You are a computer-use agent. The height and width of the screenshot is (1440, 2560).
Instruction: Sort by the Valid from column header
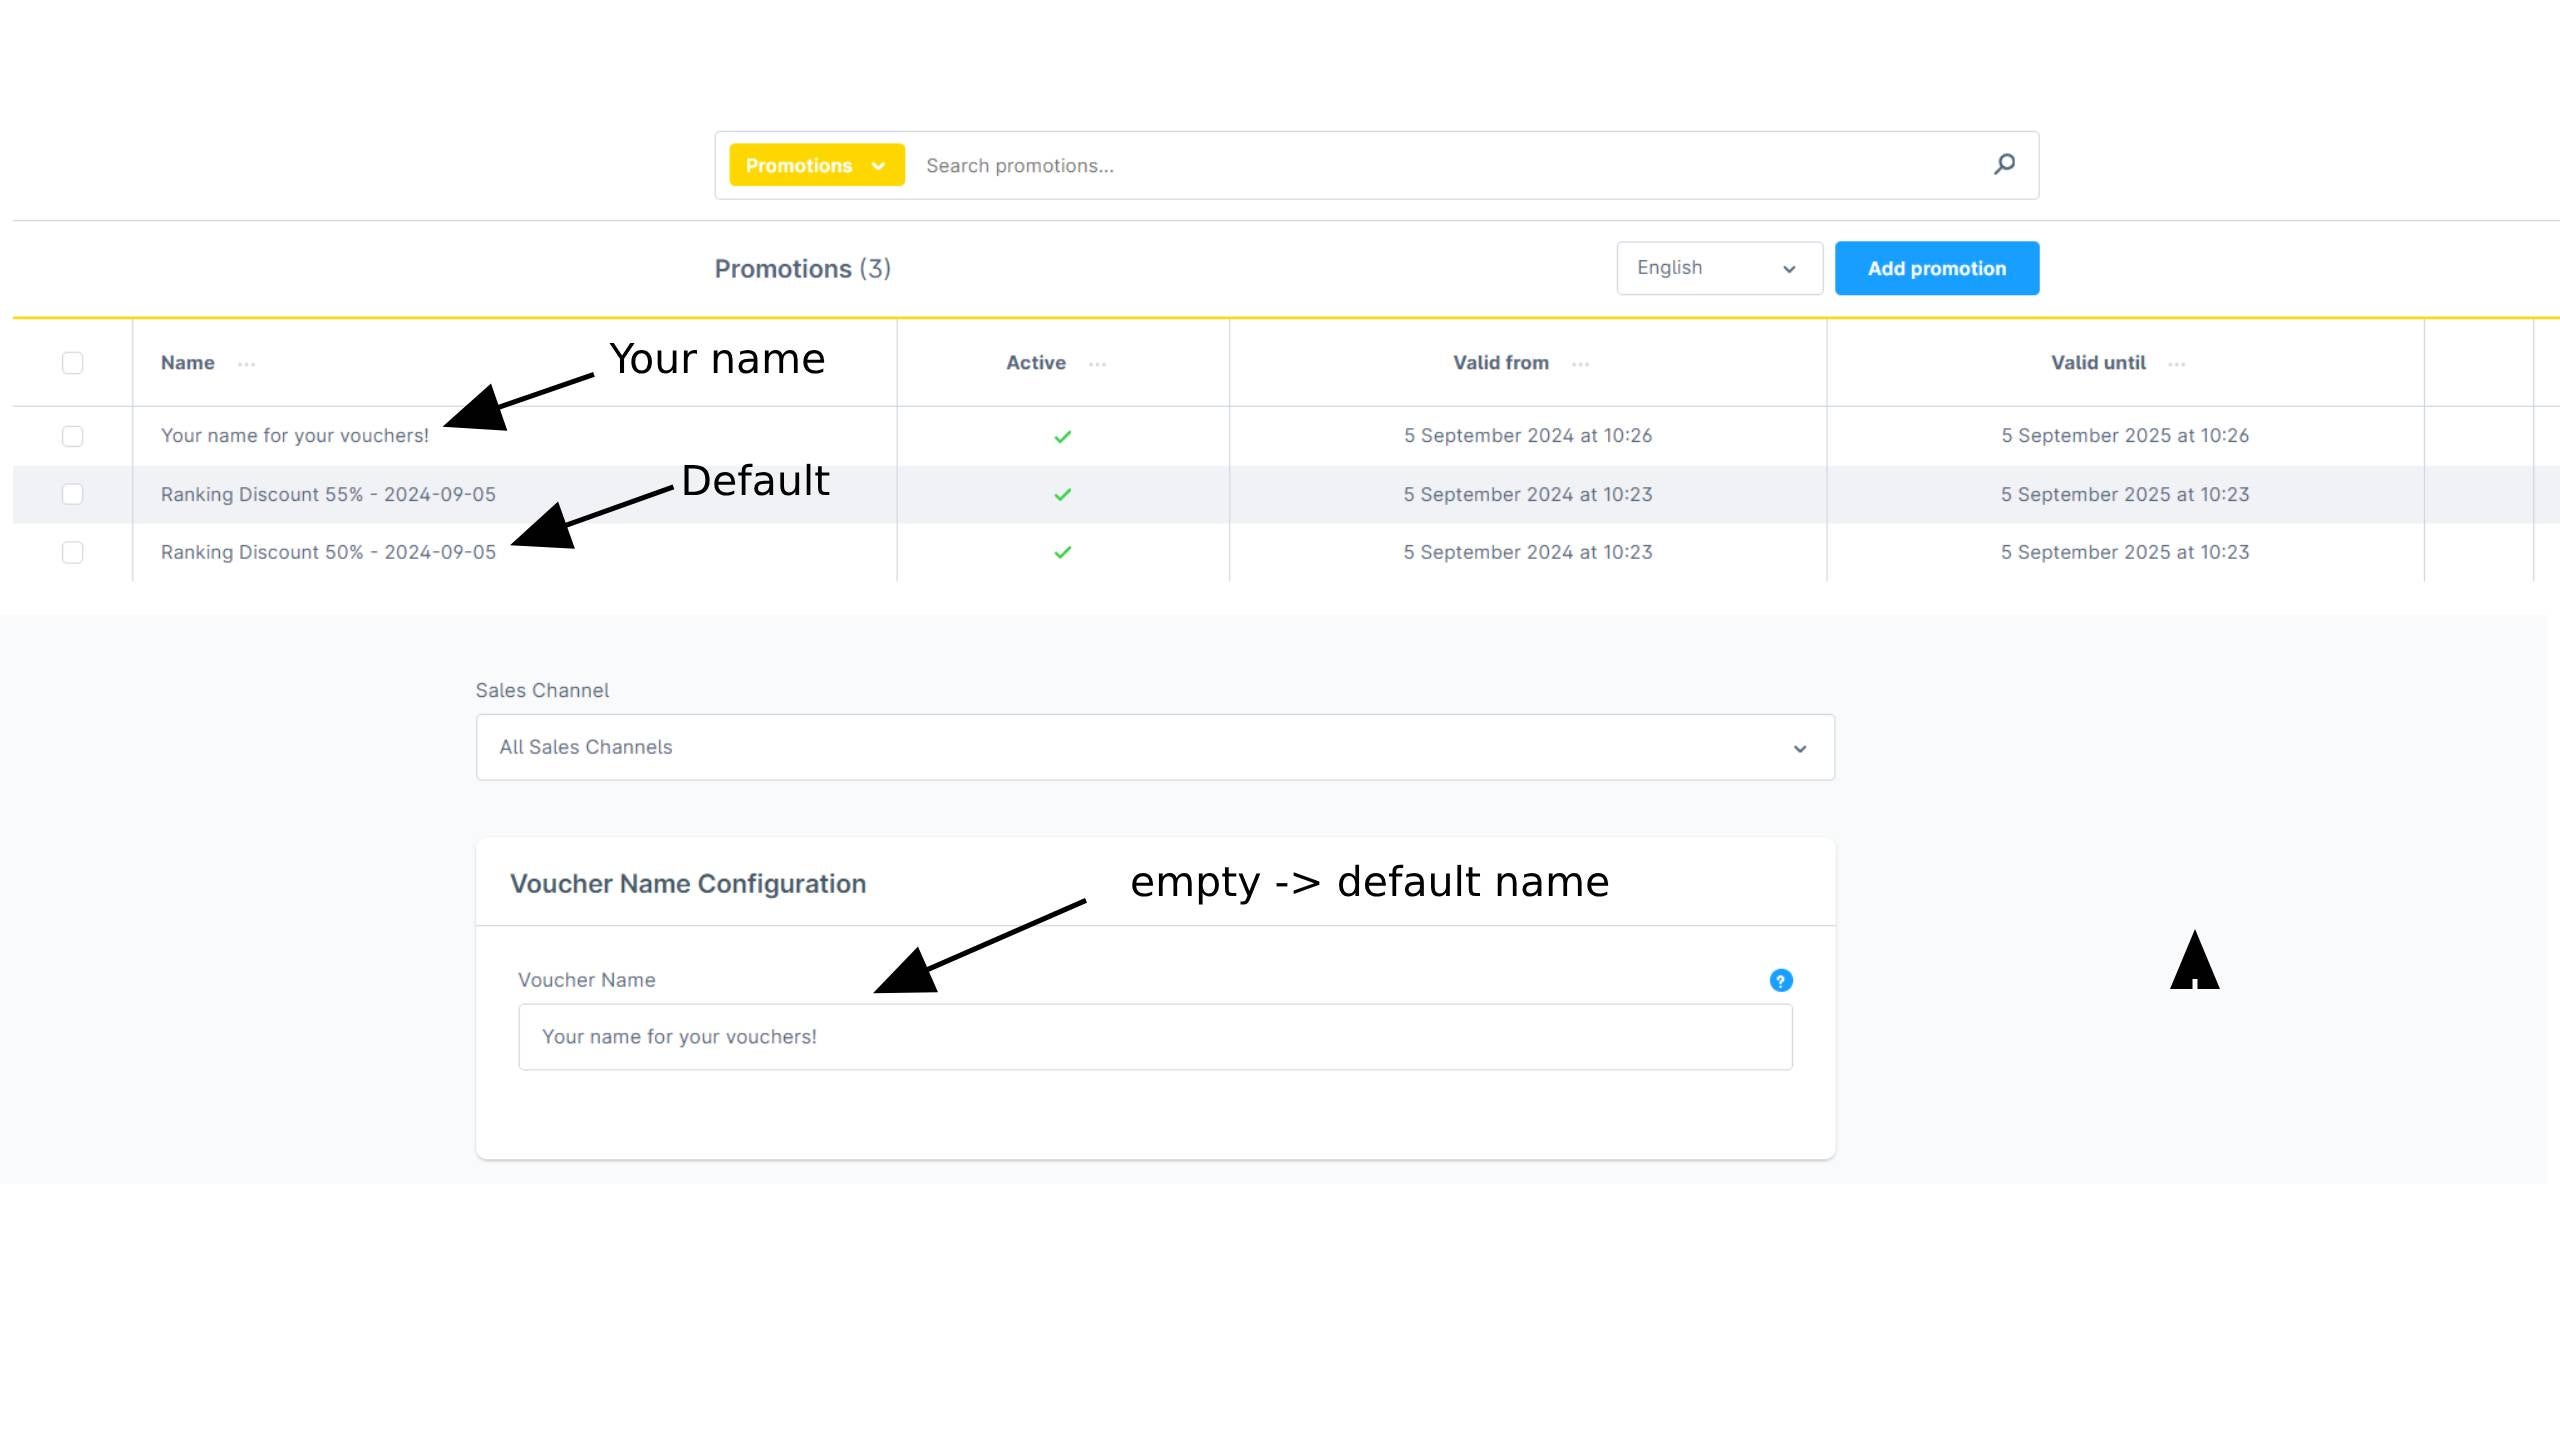pos(1501,363)
